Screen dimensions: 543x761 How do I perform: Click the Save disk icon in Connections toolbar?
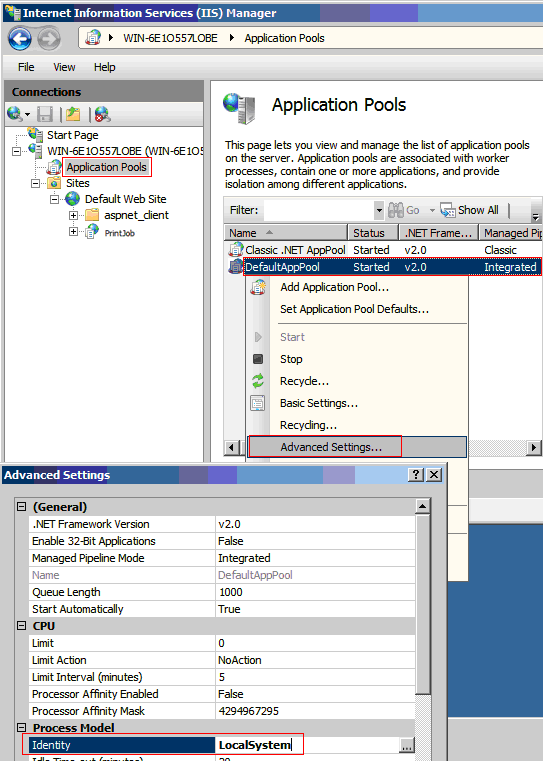pyautogui.click(x=45, y=114)
